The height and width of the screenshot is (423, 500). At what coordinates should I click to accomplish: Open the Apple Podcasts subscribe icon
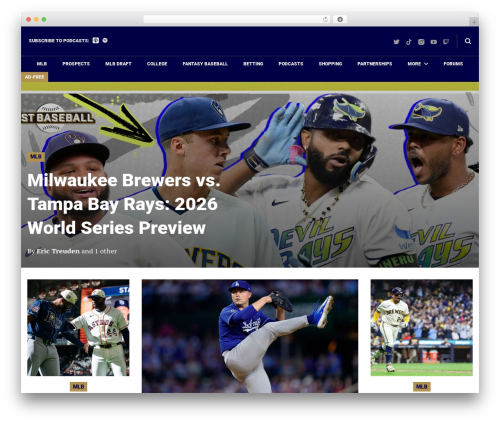tap(96, 40)
